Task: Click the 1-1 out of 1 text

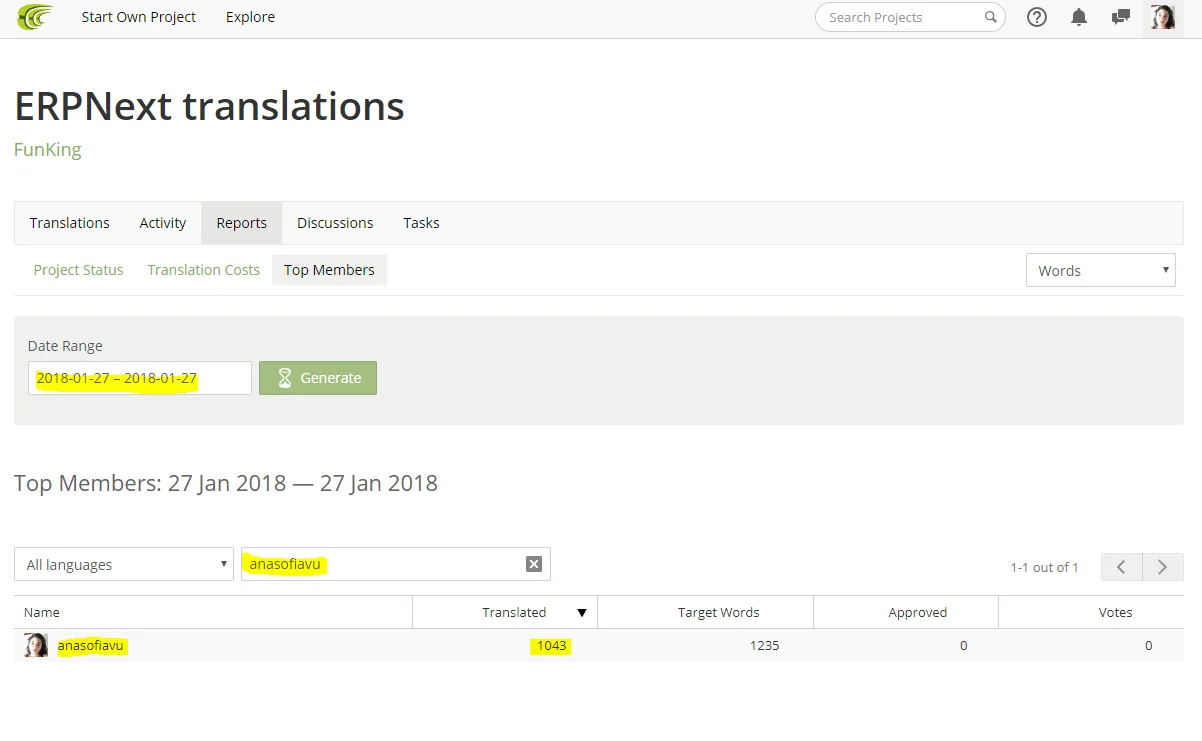Action: (1044, 567)
